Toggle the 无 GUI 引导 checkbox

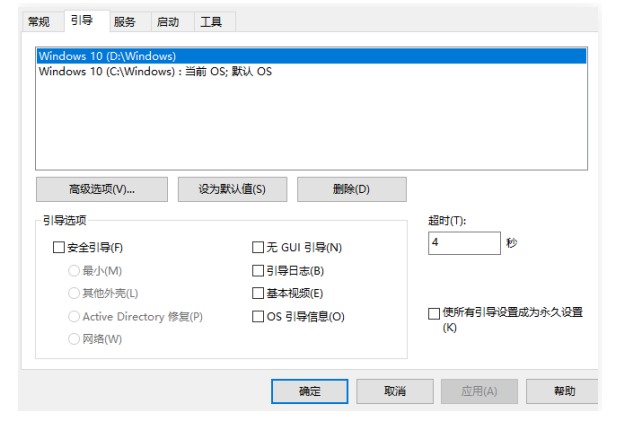tap(257, 248)
